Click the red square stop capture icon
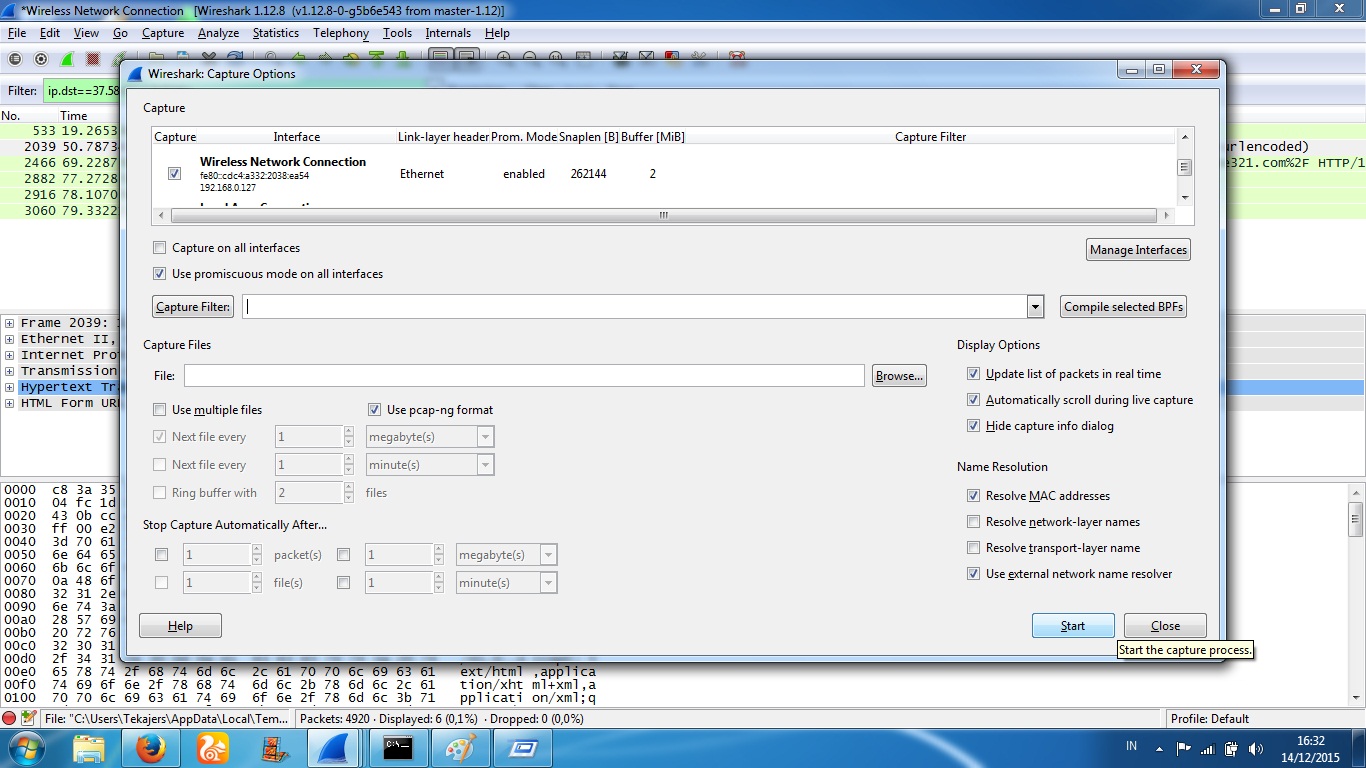The image size is (1366, 768). (93, 59)
